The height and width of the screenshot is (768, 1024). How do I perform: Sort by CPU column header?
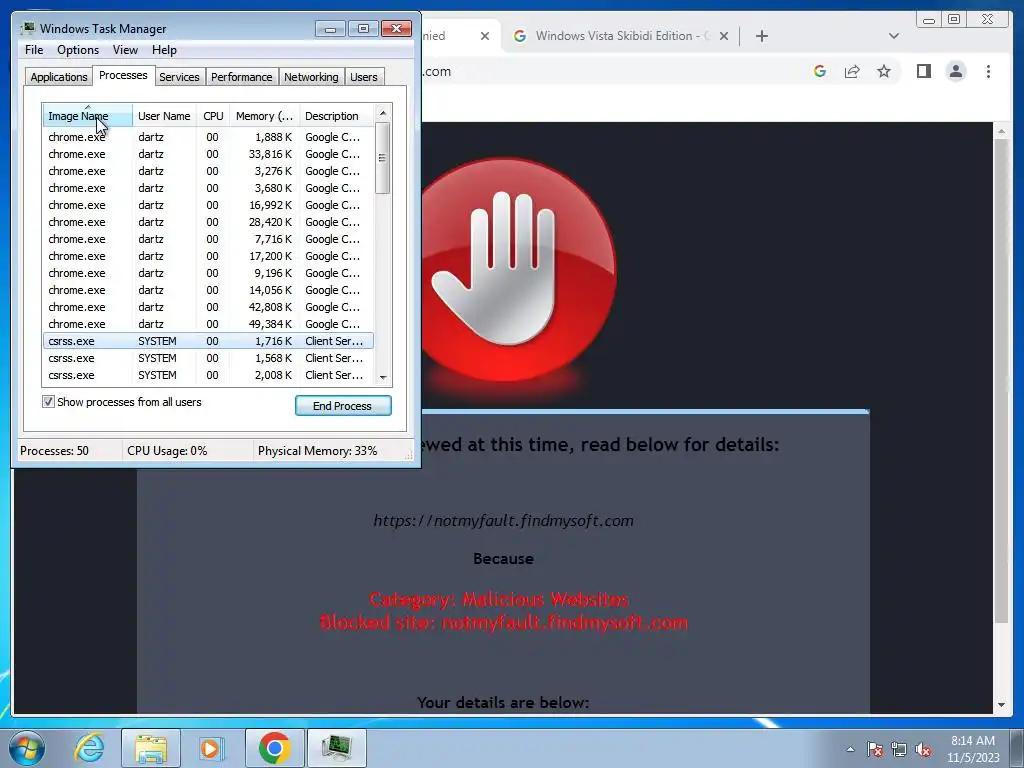pos(213,116)
